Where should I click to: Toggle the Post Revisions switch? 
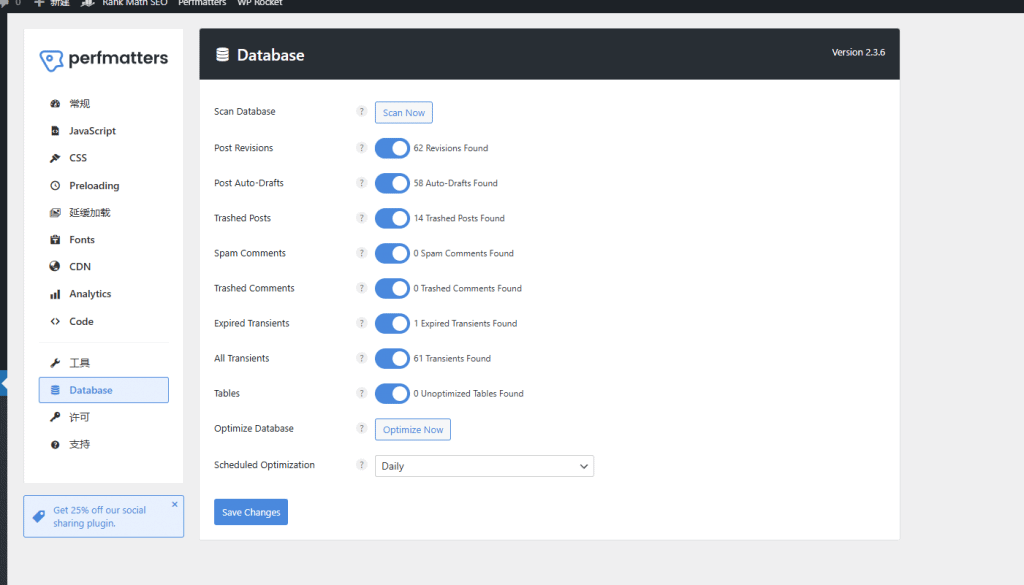(x=392, y=148)
